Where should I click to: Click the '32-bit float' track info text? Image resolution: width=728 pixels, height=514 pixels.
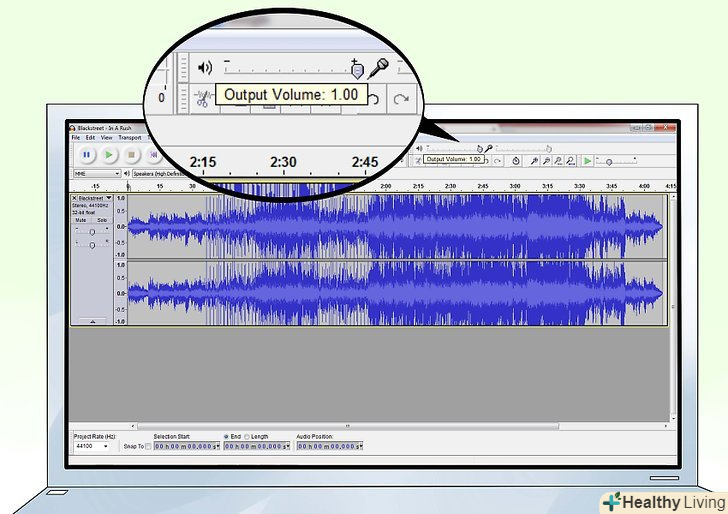click(84, 212)
